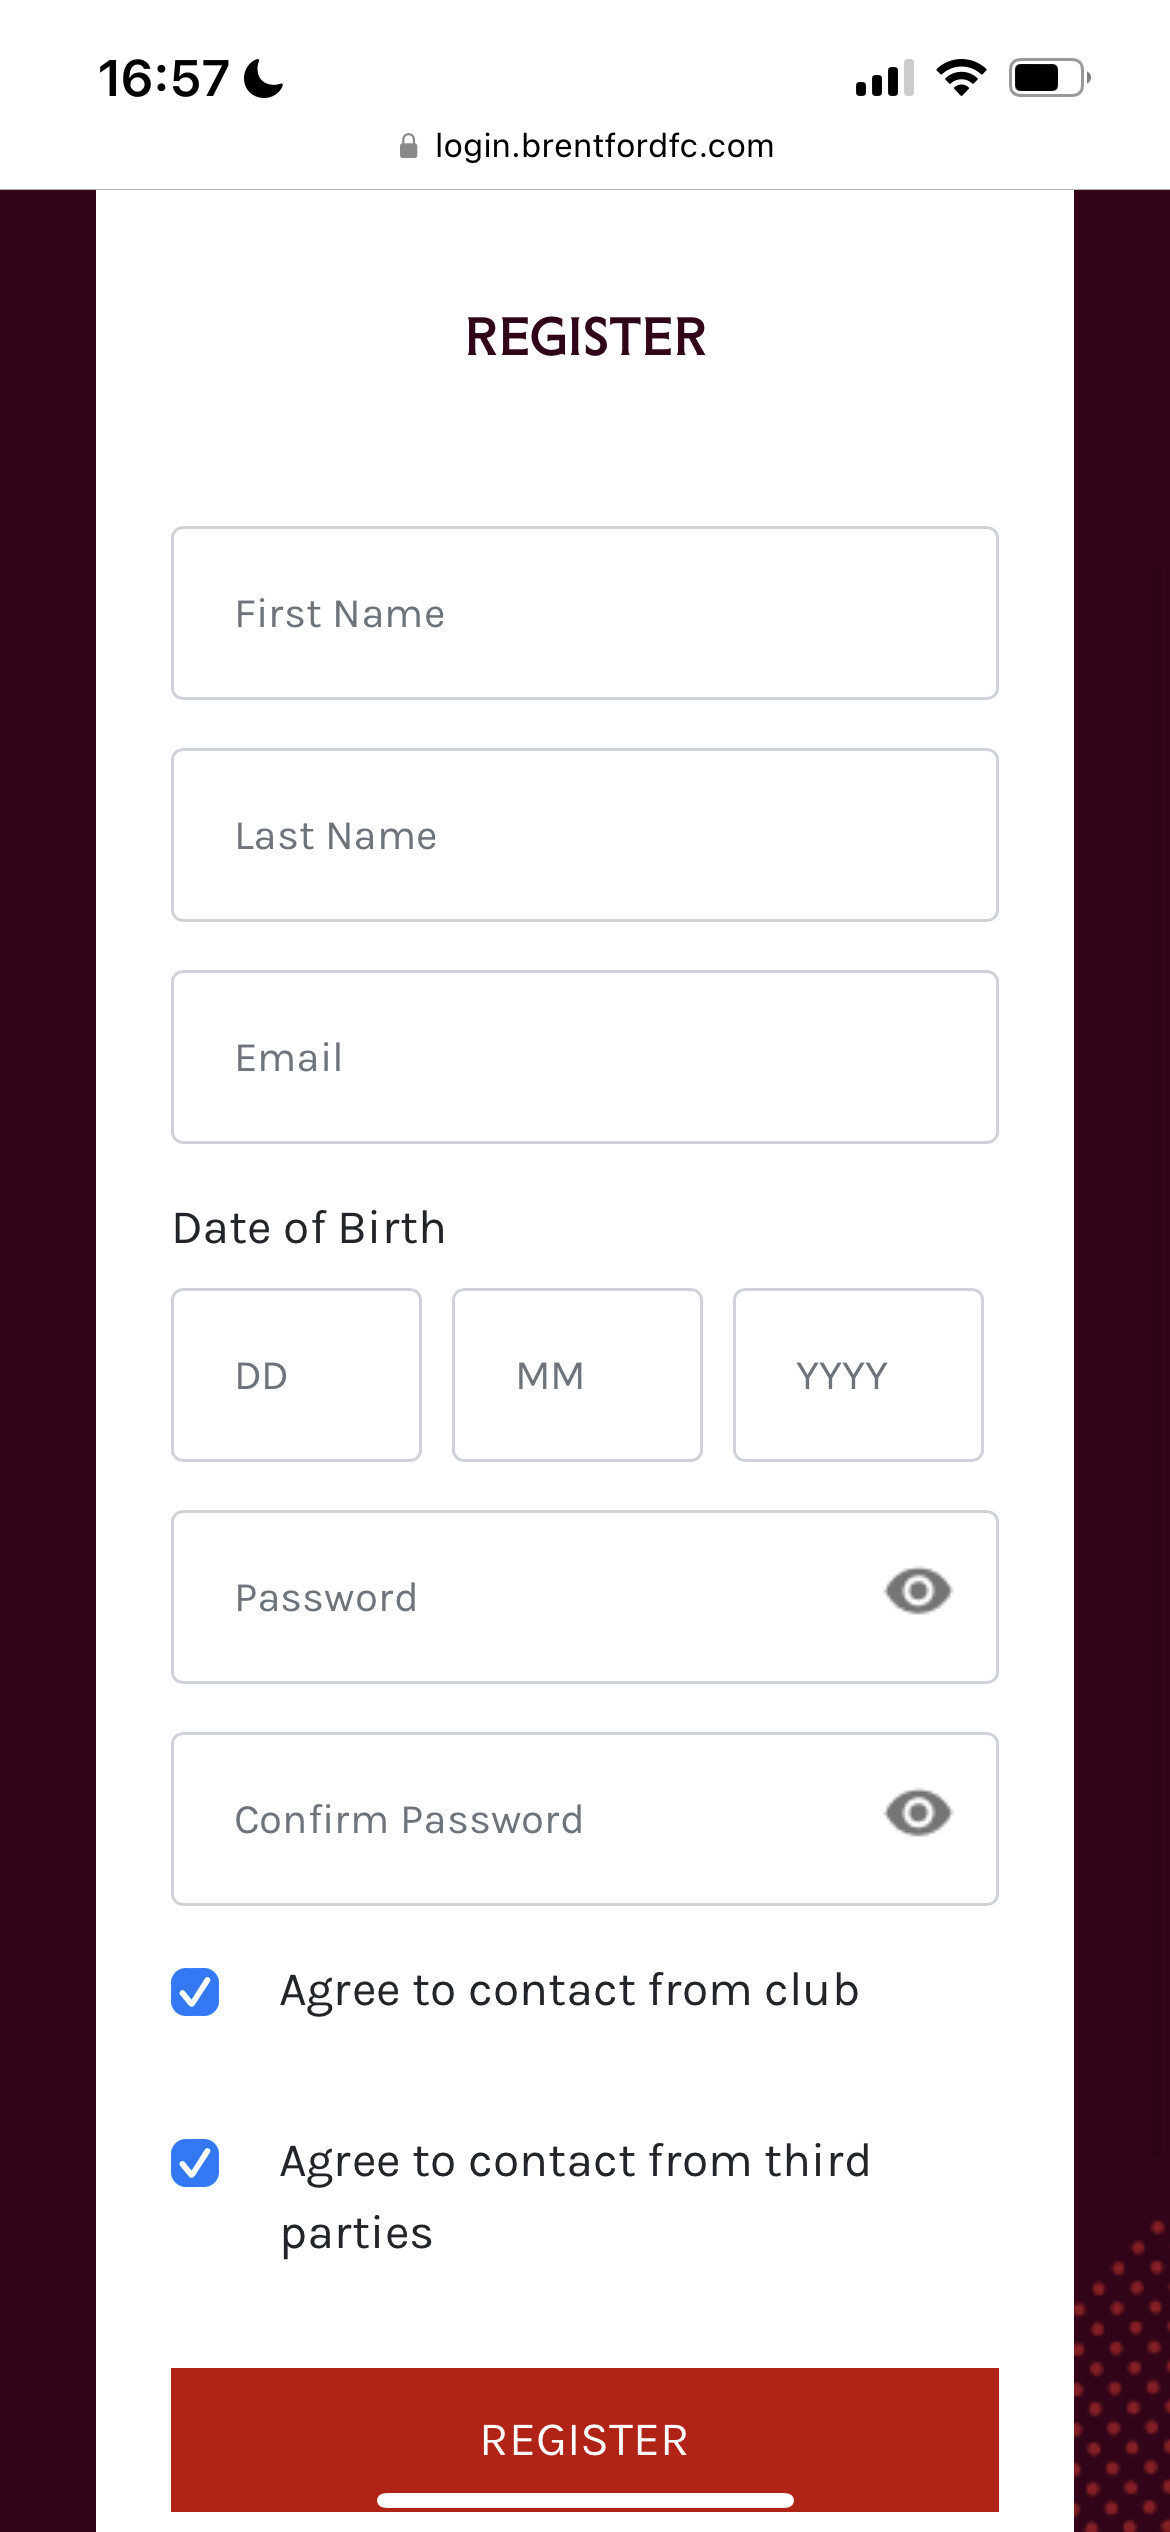1170x2532 pixels.
Task: Click into the Email field
Action: [x=585, y=1057]
